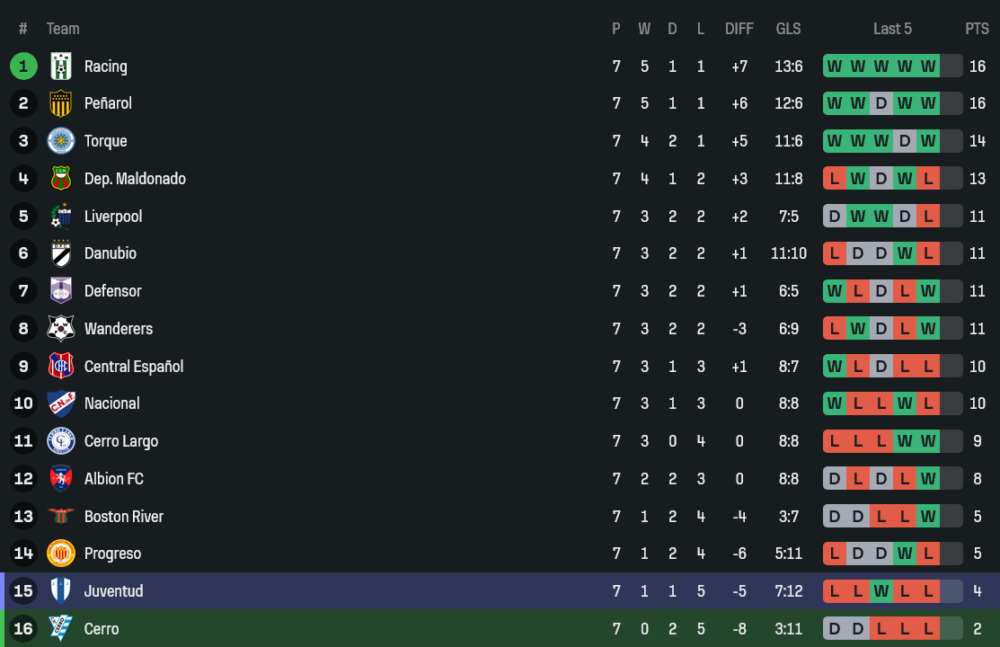Sort by the DIFF column header

(739, 29)
